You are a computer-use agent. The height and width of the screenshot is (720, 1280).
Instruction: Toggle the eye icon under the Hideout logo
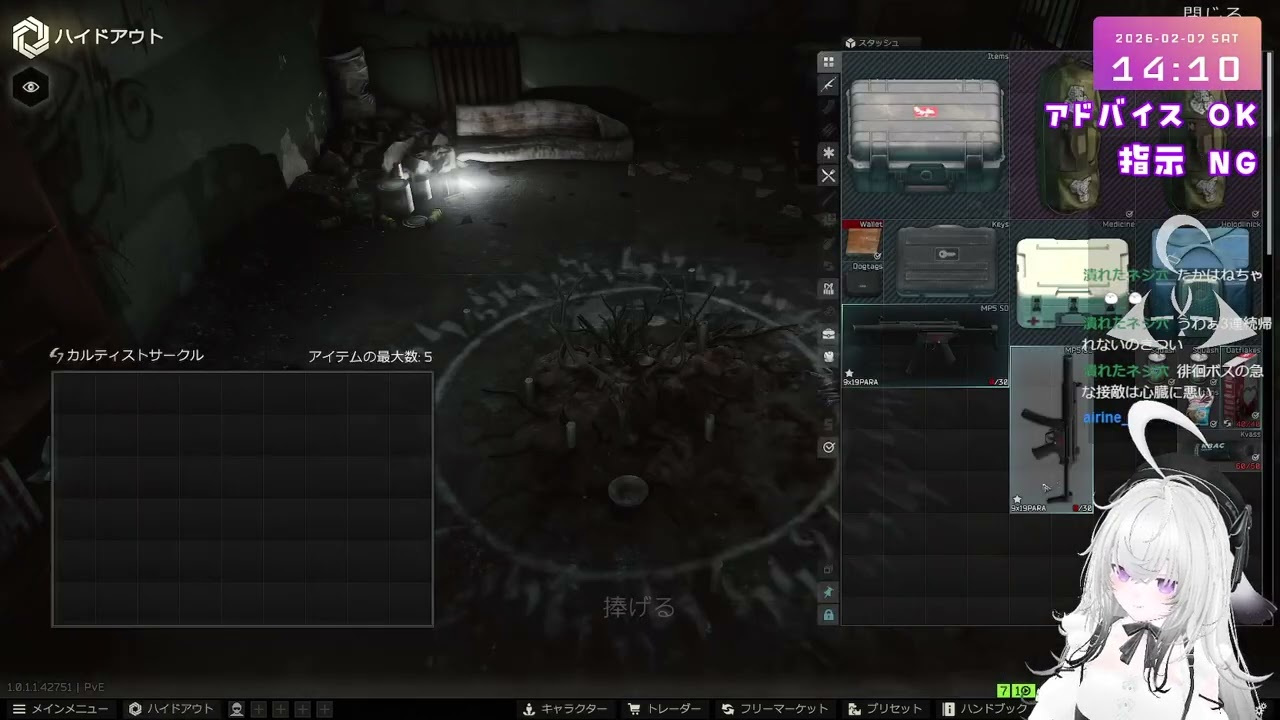coord(31,87)
